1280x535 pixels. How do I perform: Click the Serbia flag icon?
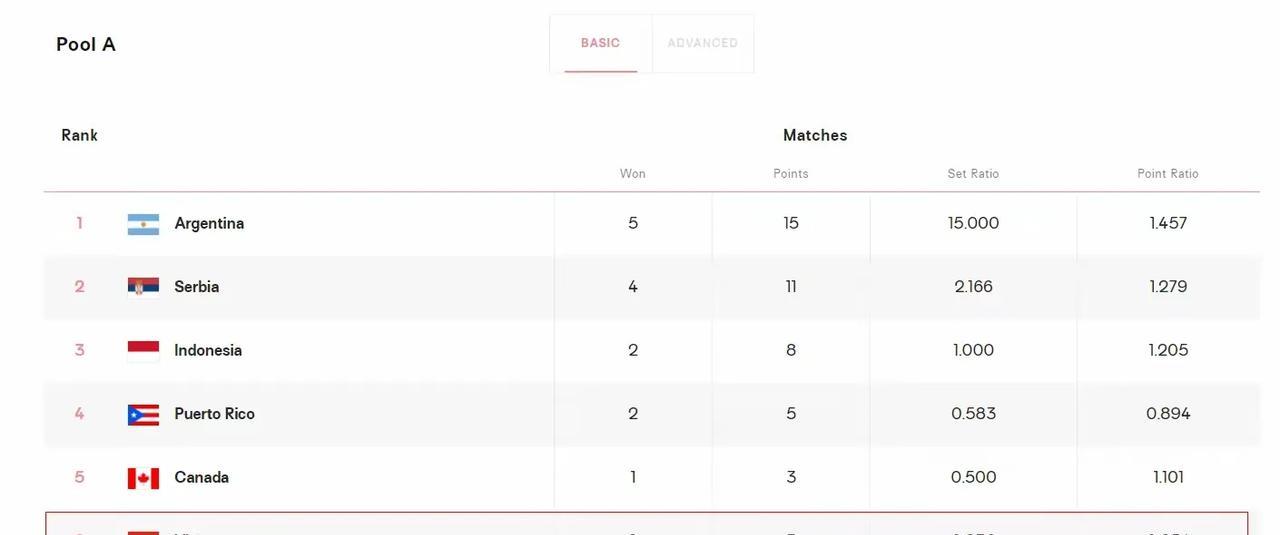pyautogui.click(x=143, y=287)
